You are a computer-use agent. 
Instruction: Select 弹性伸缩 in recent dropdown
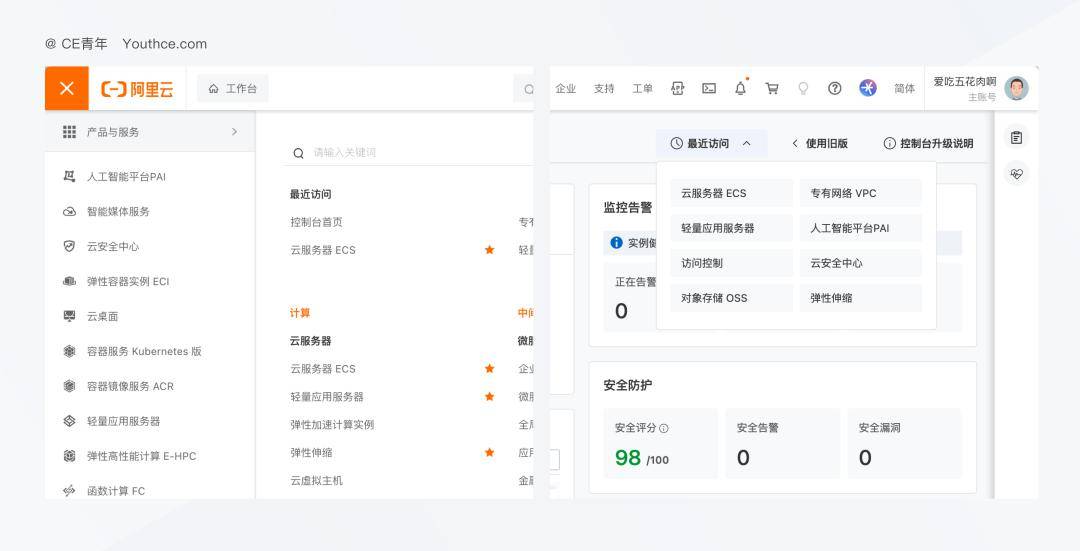click(861, 298)
